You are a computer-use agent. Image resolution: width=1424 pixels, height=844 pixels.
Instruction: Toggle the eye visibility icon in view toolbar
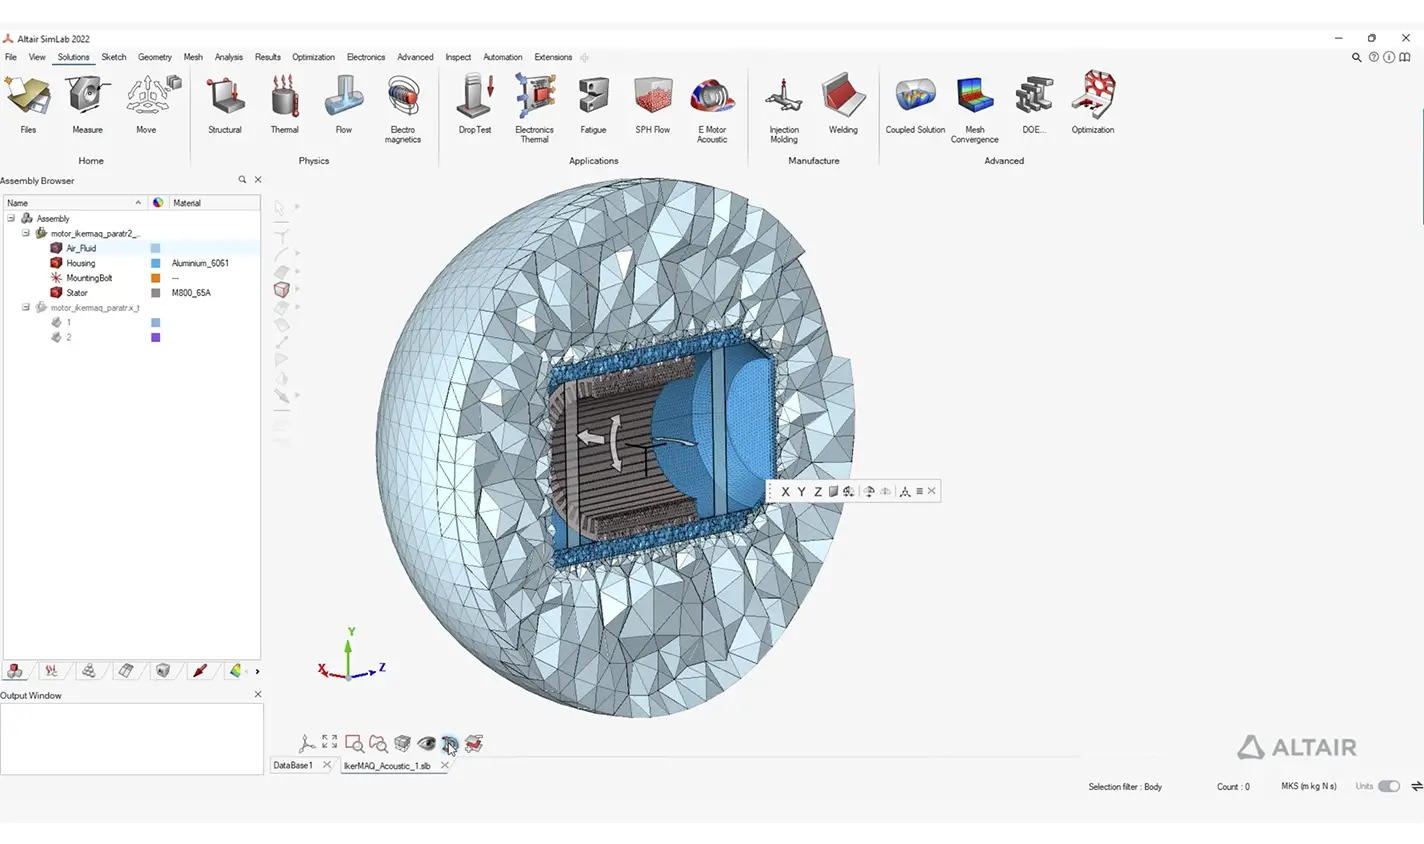[x=426, y=743]
